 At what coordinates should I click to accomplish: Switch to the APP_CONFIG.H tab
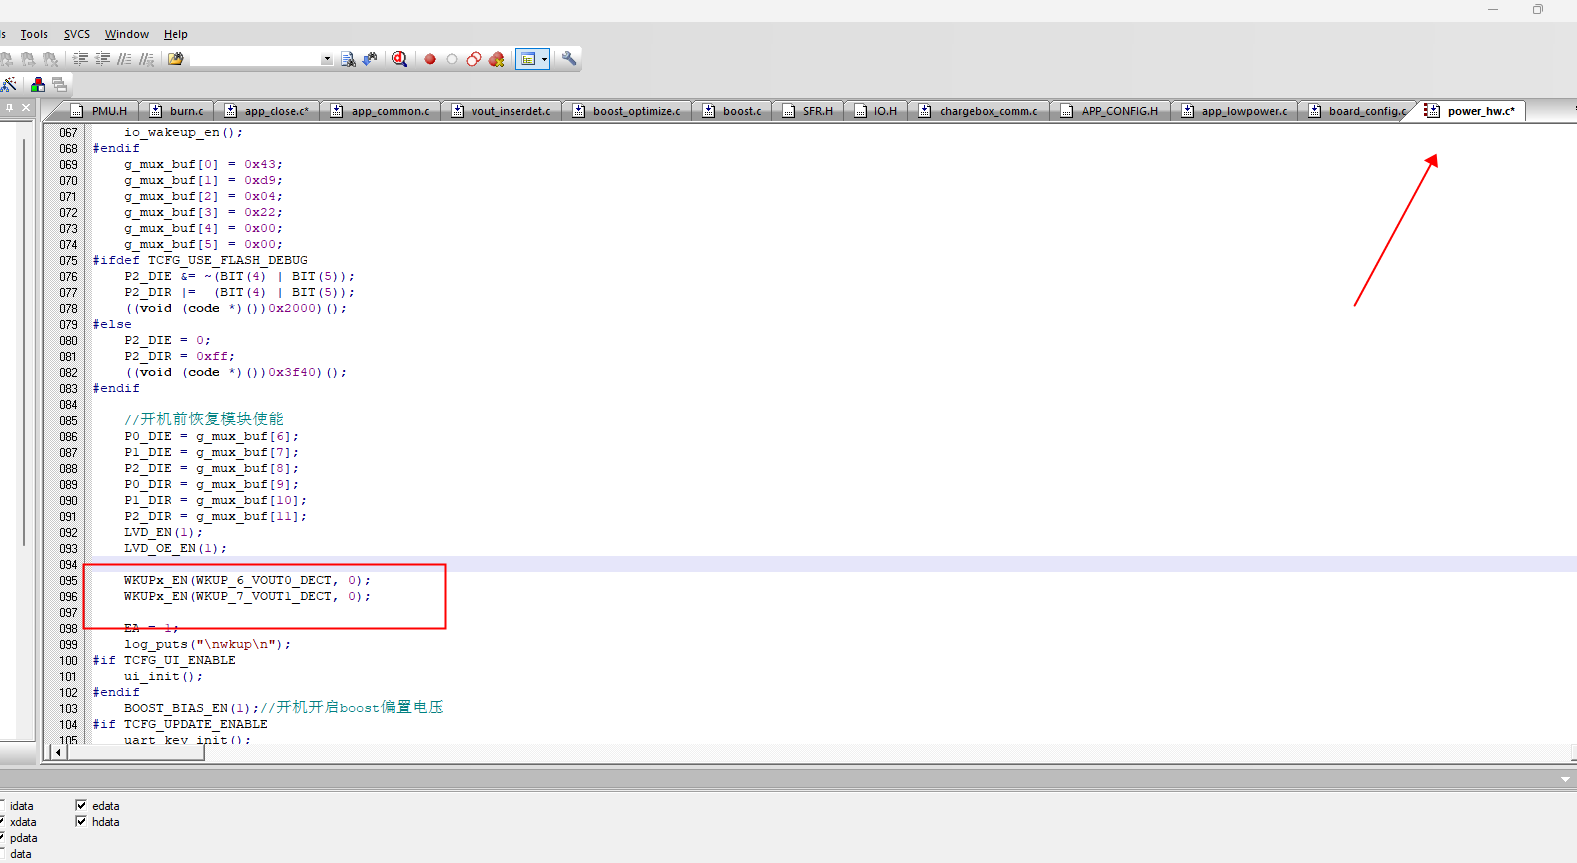(1110, 111)
